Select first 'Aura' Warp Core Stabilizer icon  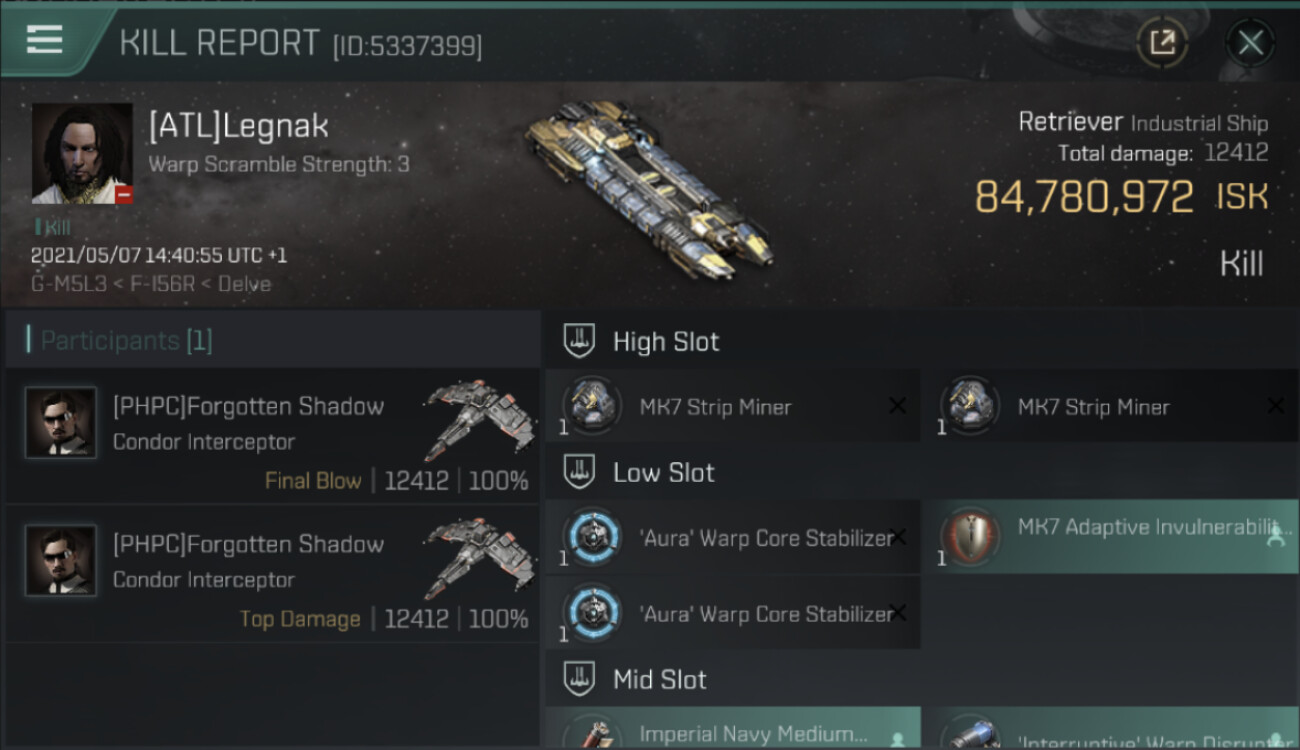[591, 537]
